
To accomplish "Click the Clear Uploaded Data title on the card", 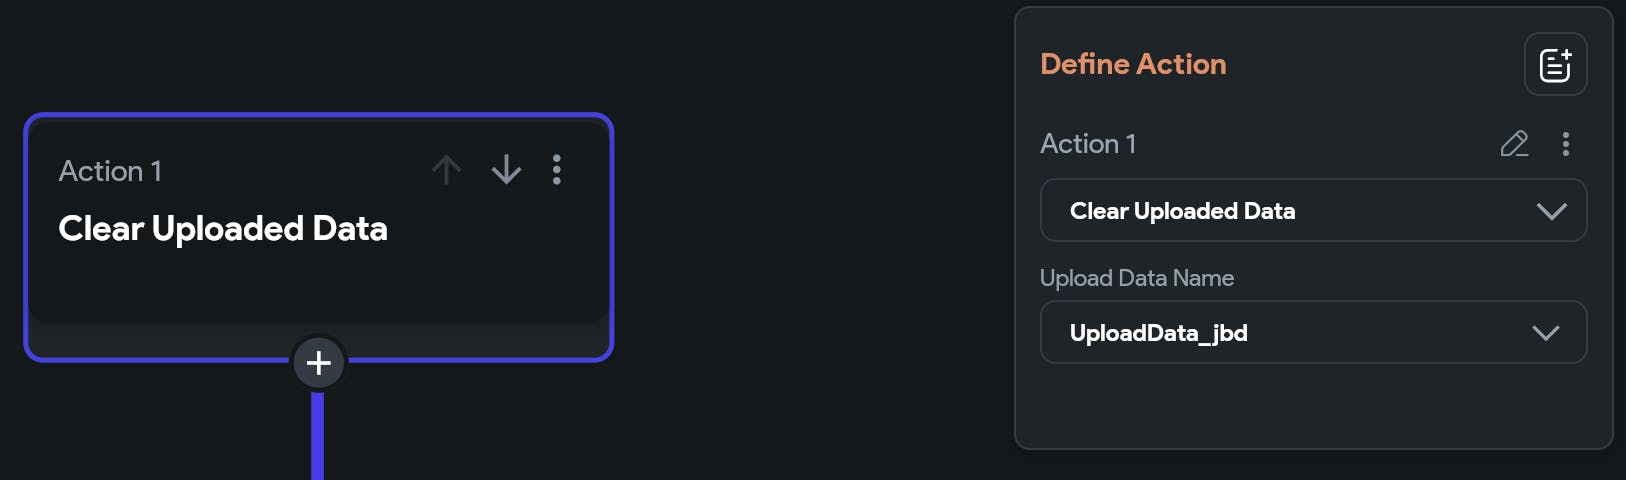I will pos(223,229).
